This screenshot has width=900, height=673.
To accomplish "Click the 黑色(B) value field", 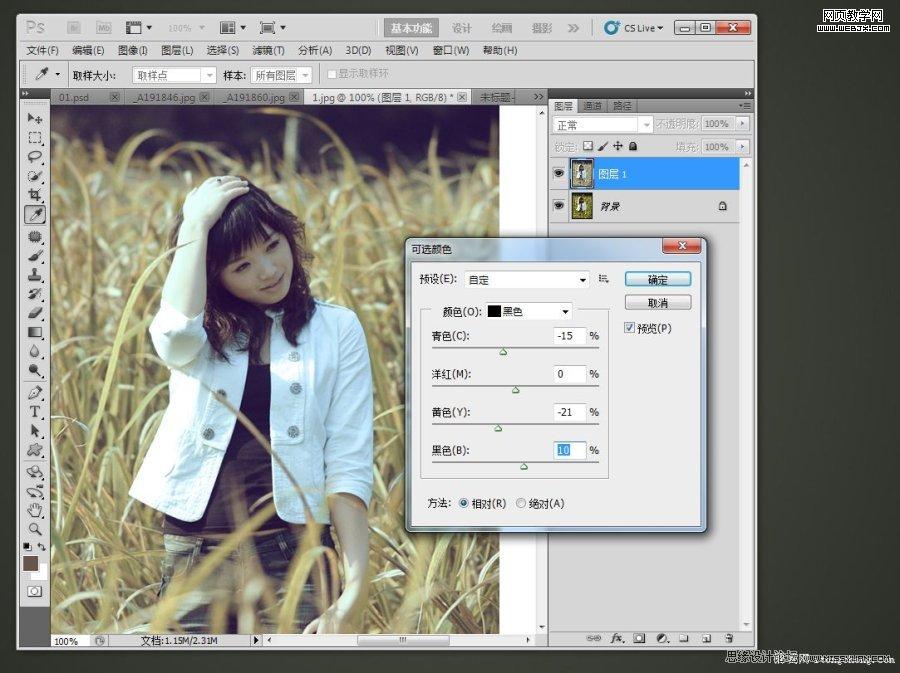I will [x=569, y=450].
